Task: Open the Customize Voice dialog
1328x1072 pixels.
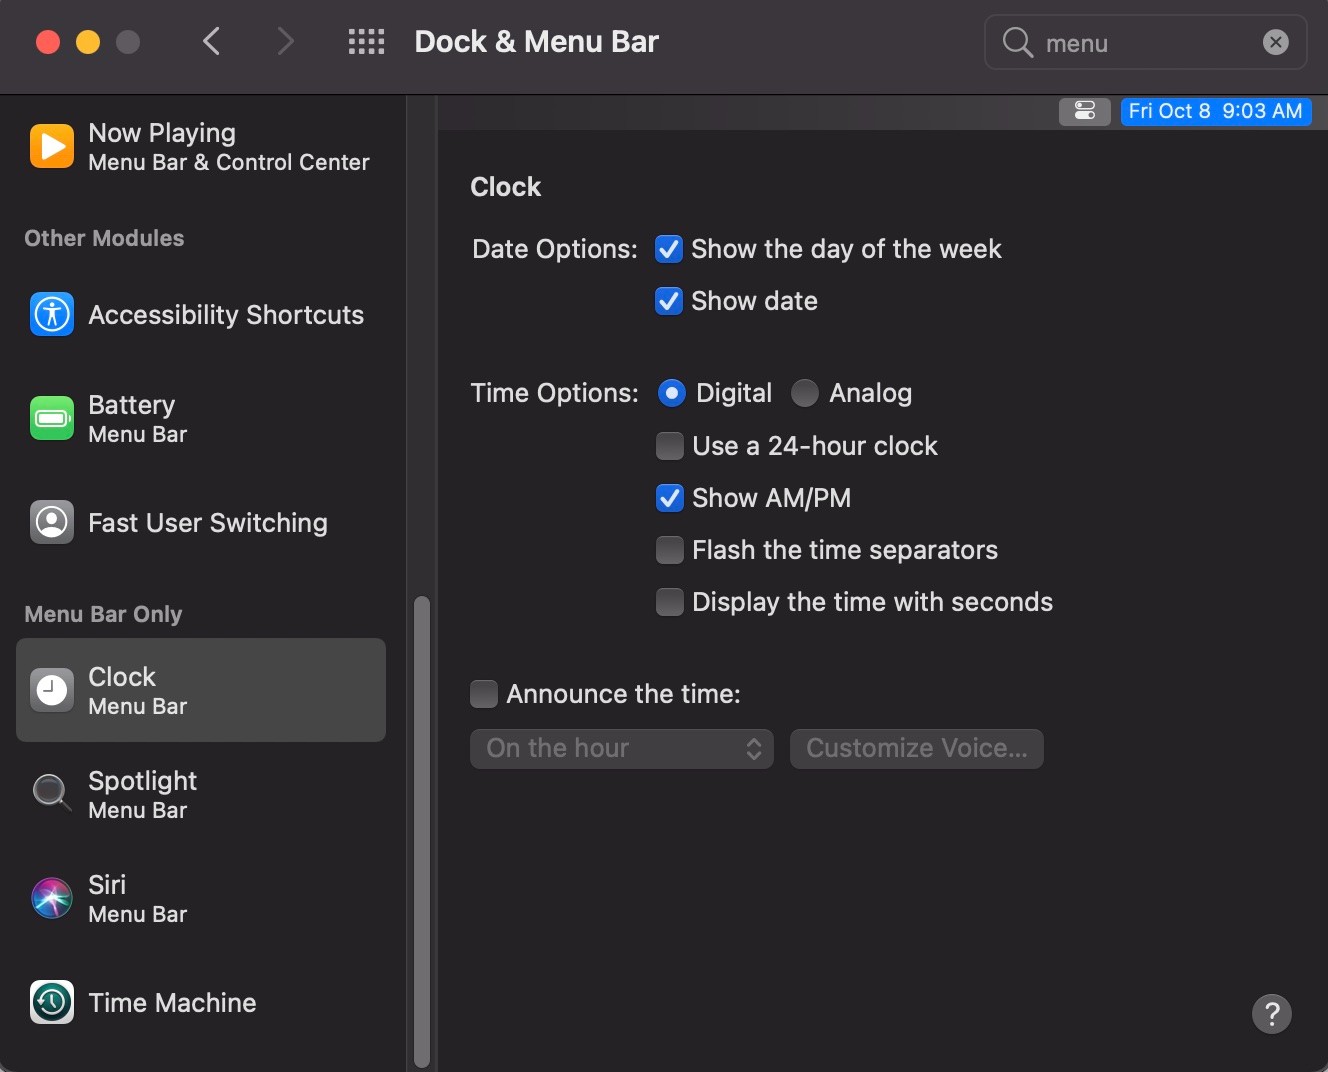Action: 916,748
